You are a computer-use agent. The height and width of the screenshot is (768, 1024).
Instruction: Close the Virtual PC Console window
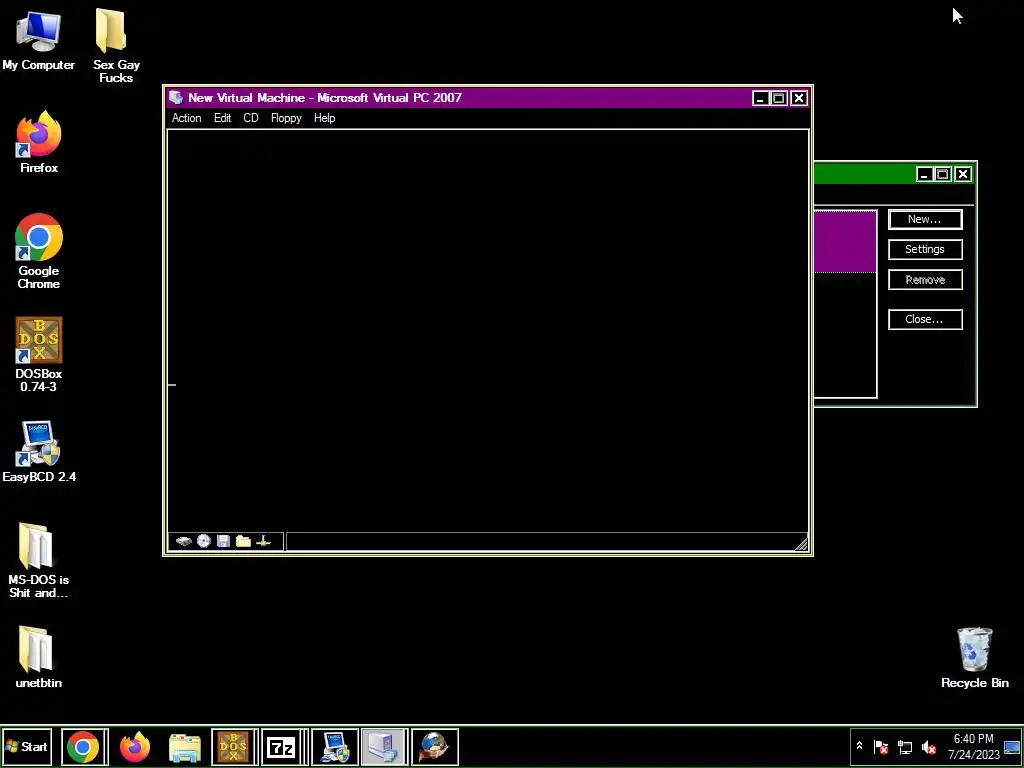[x=963, y=174]
